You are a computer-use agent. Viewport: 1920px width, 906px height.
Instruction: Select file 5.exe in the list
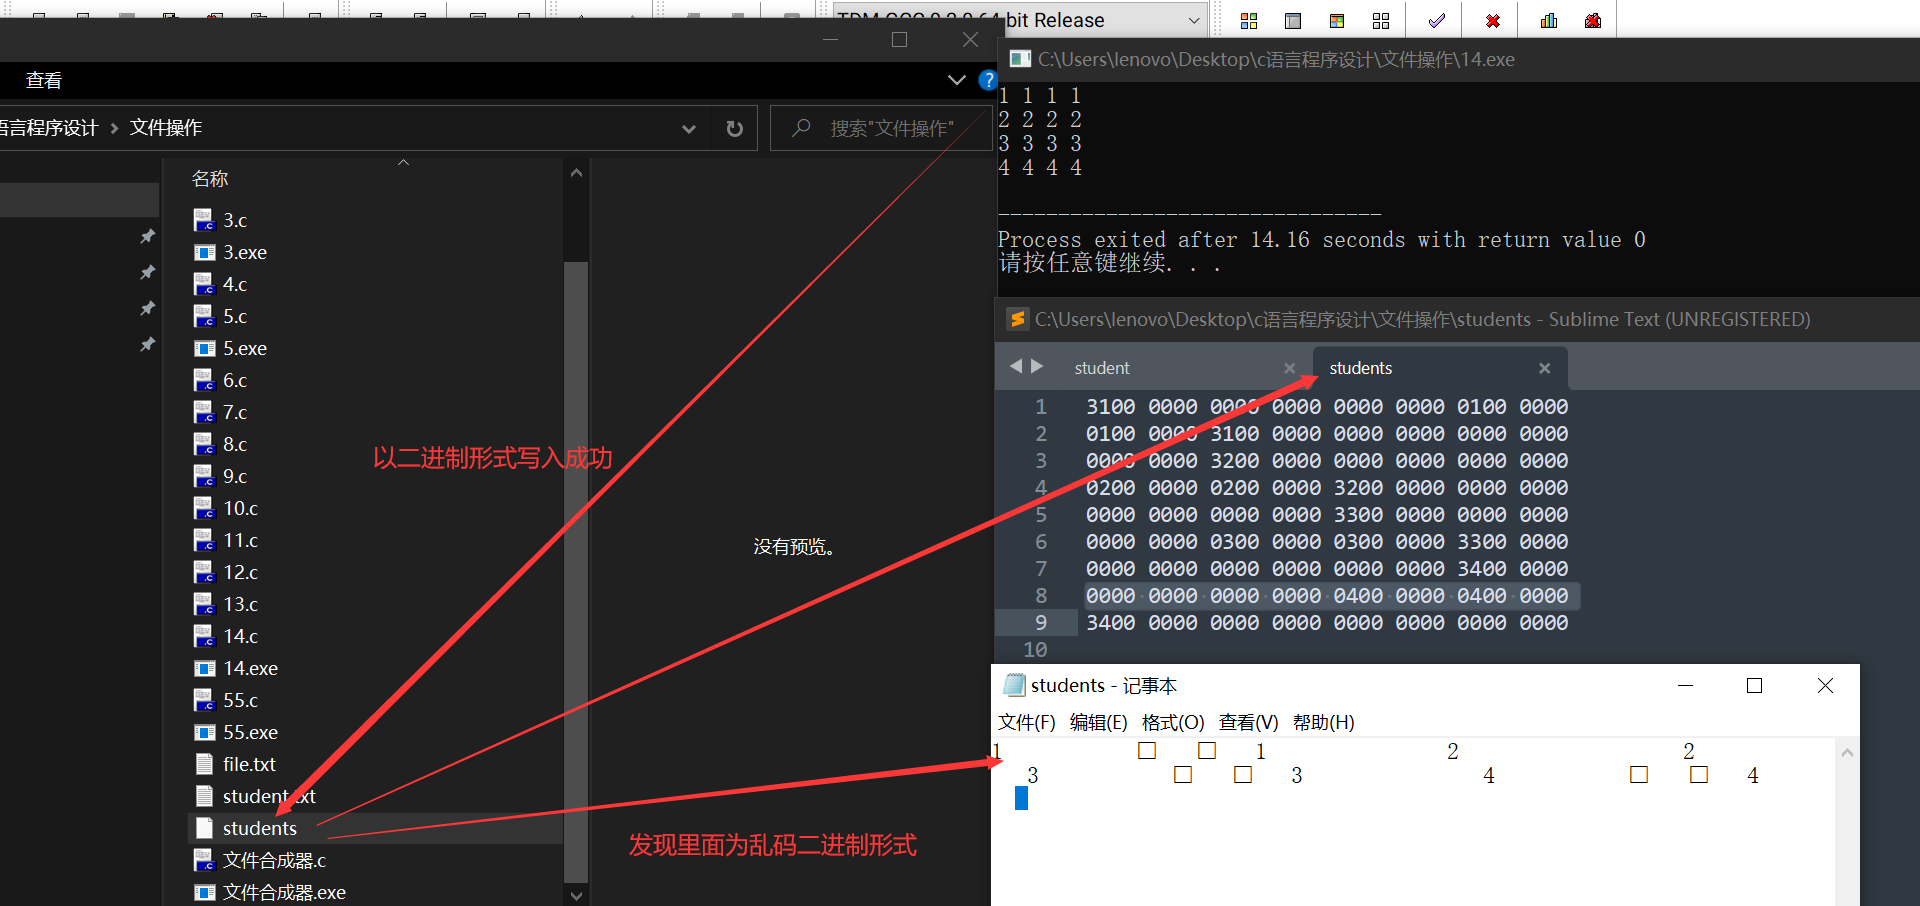[245, 348]
